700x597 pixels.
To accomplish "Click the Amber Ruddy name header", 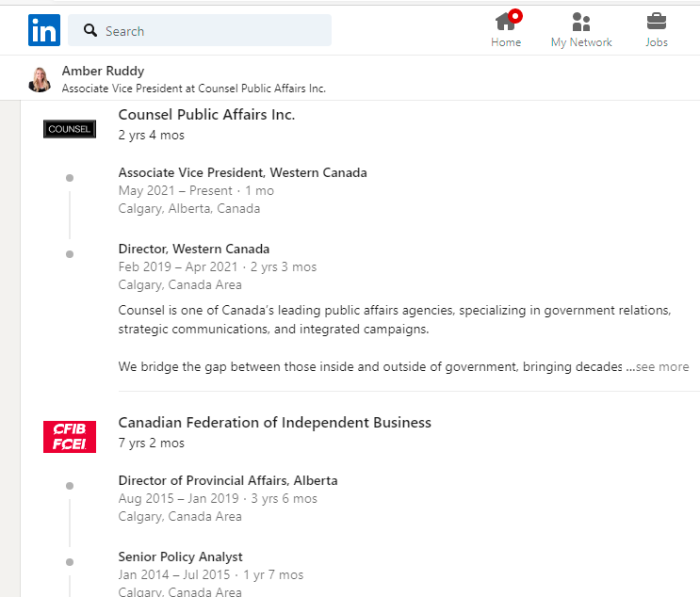I will [103, 71].
